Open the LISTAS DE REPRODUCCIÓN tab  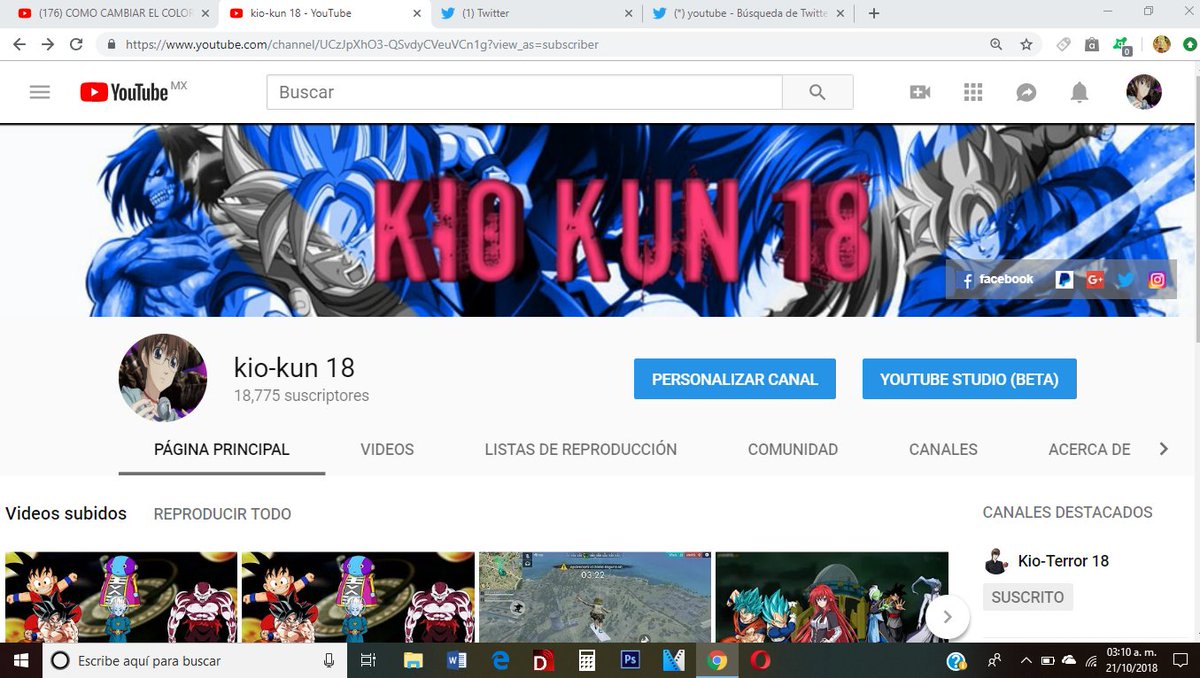(x=581, y=450)
